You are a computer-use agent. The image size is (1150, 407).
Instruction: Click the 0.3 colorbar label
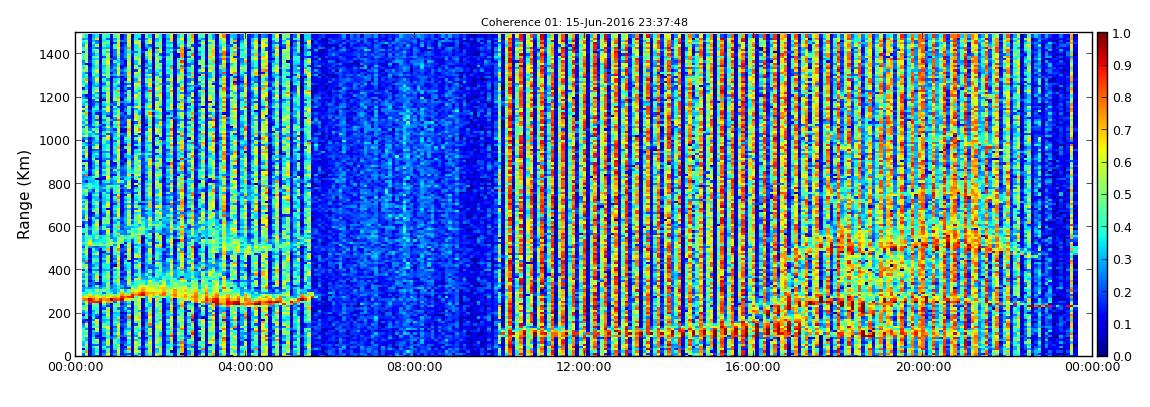(1121, 260)
